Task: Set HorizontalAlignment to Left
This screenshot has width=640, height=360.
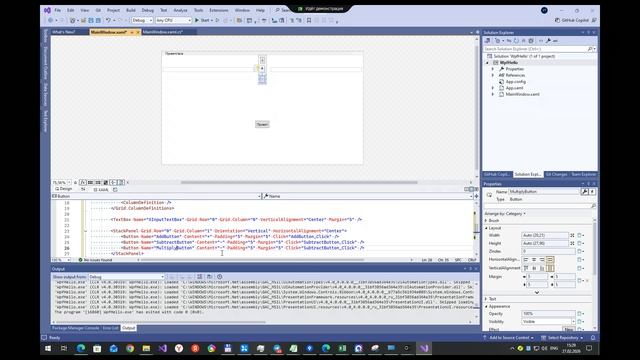Action: pos(526,260)
